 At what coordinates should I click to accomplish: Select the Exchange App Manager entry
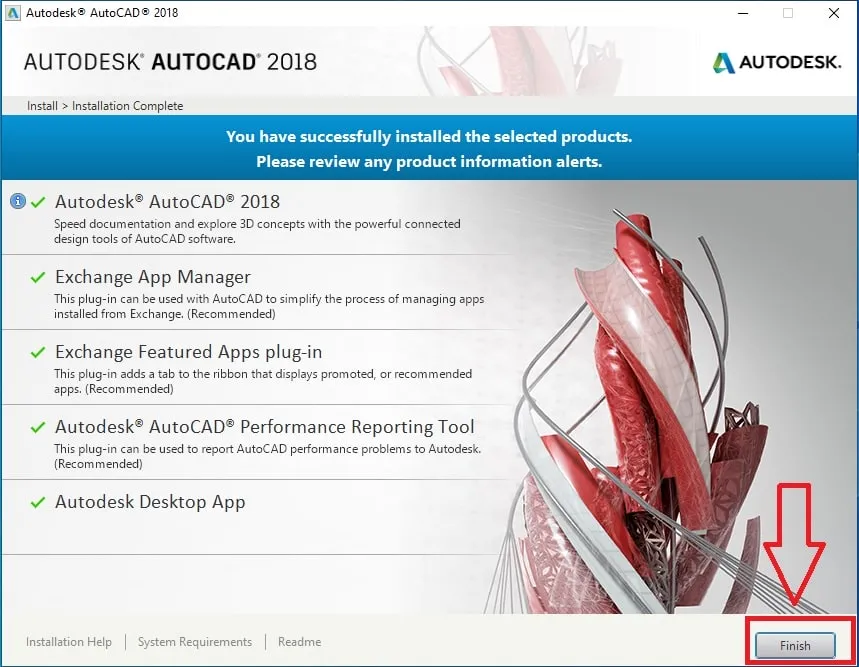point(153,276)
